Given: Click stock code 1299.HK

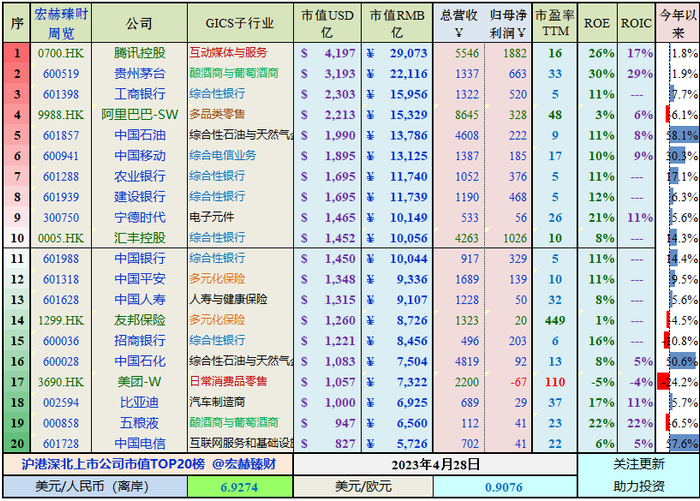Looking at the screenshot, I should pyautogui.click(x=61, y=320).
